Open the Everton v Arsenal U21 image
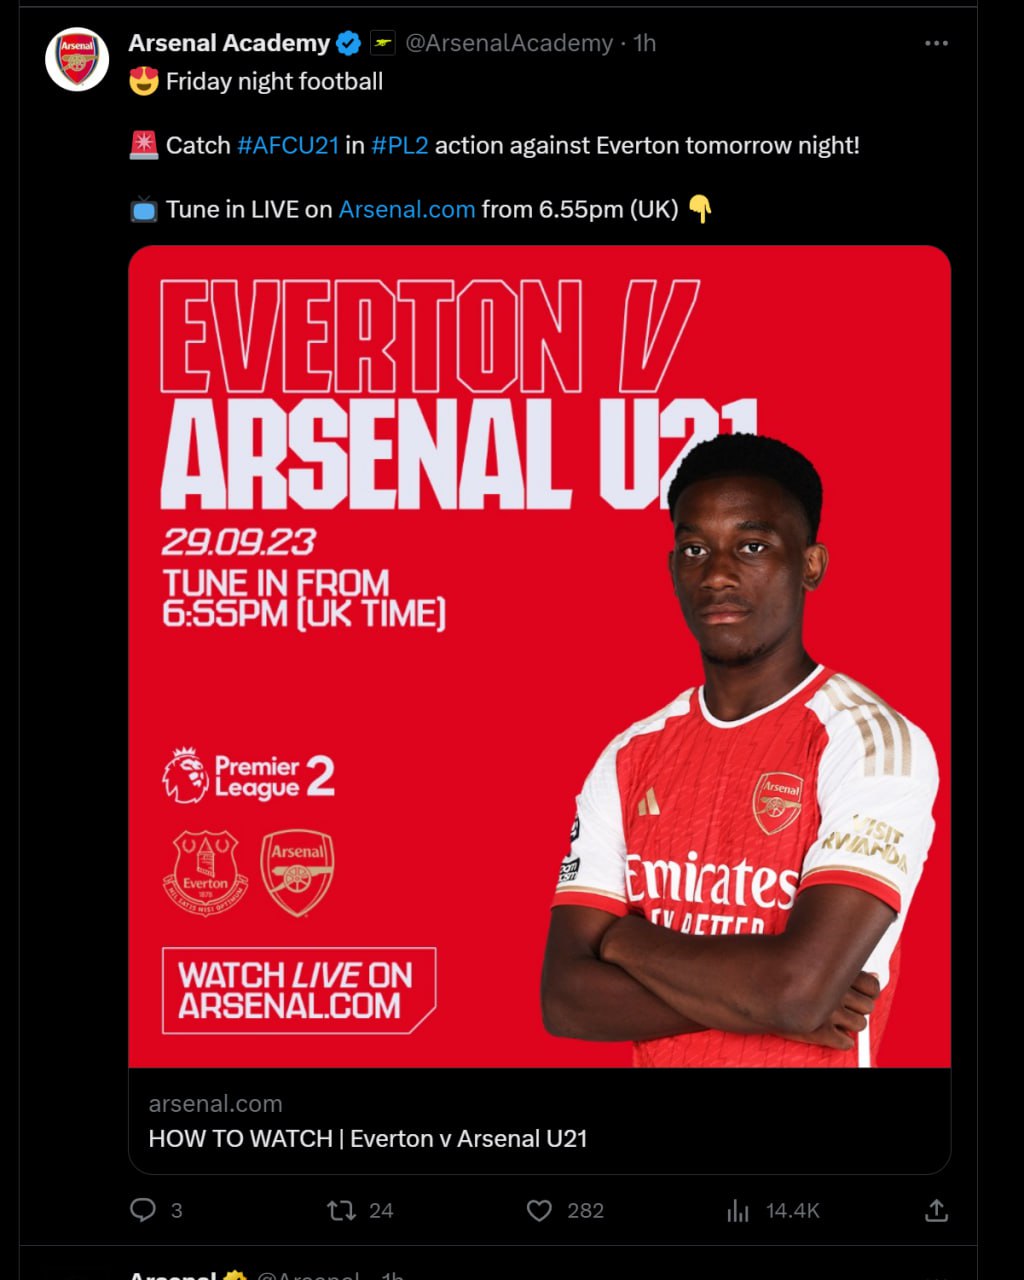Viewport: 1024px width, 1280px height. point(539,655)
